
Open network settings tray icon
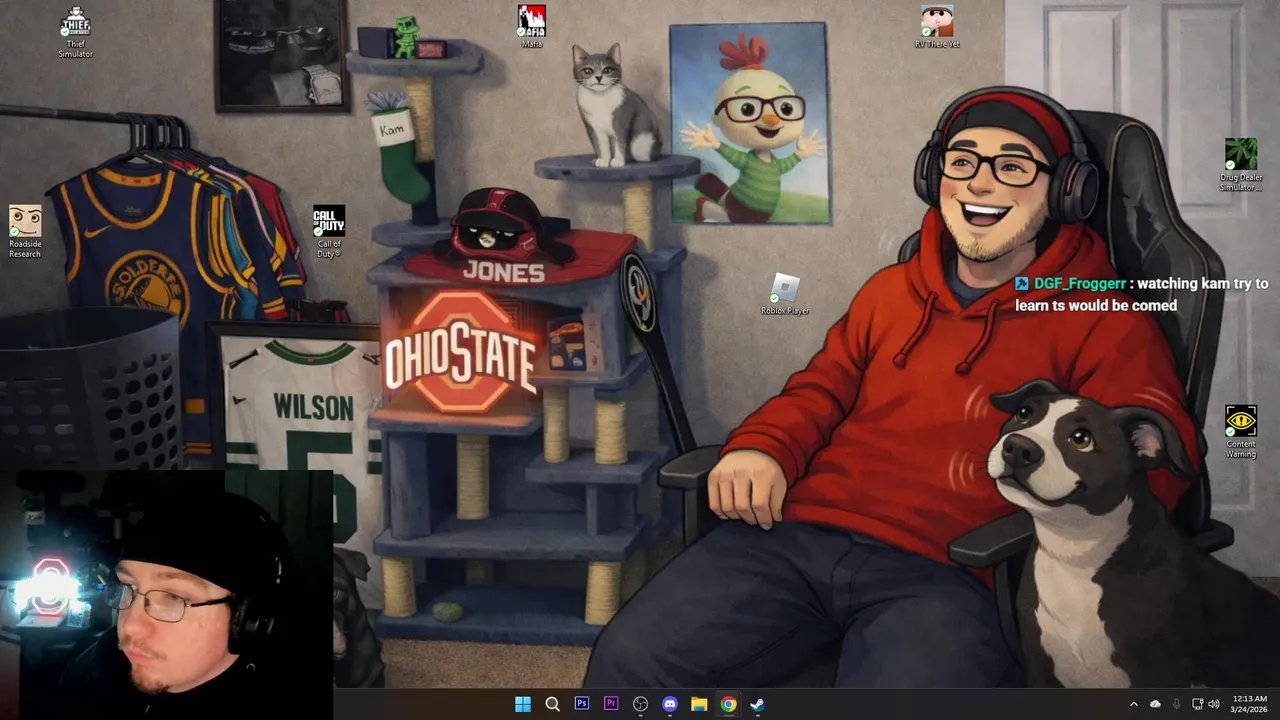[x=1197, y=704]
